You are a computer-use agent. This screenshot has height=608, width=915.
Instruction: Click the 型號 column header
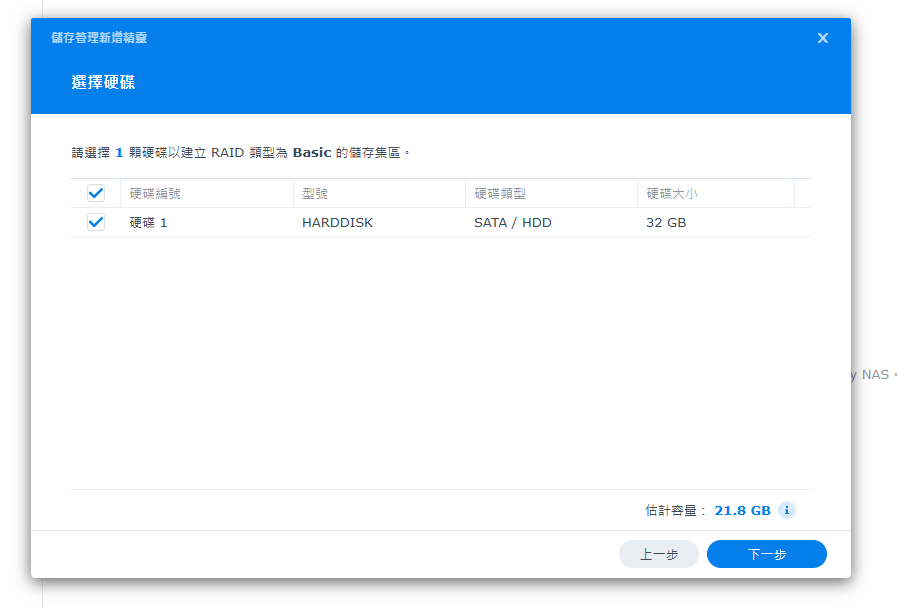pos(315,193)
